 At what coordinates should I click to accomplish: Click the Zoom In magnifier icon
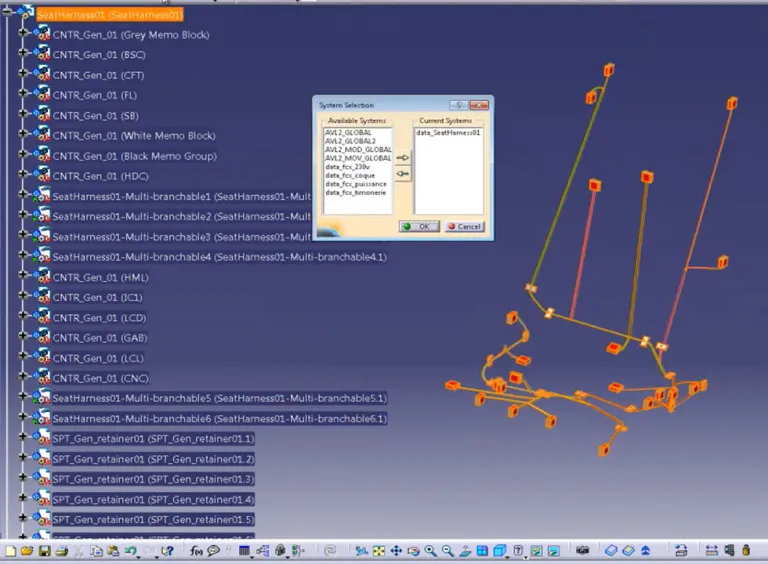coord(430,551)
